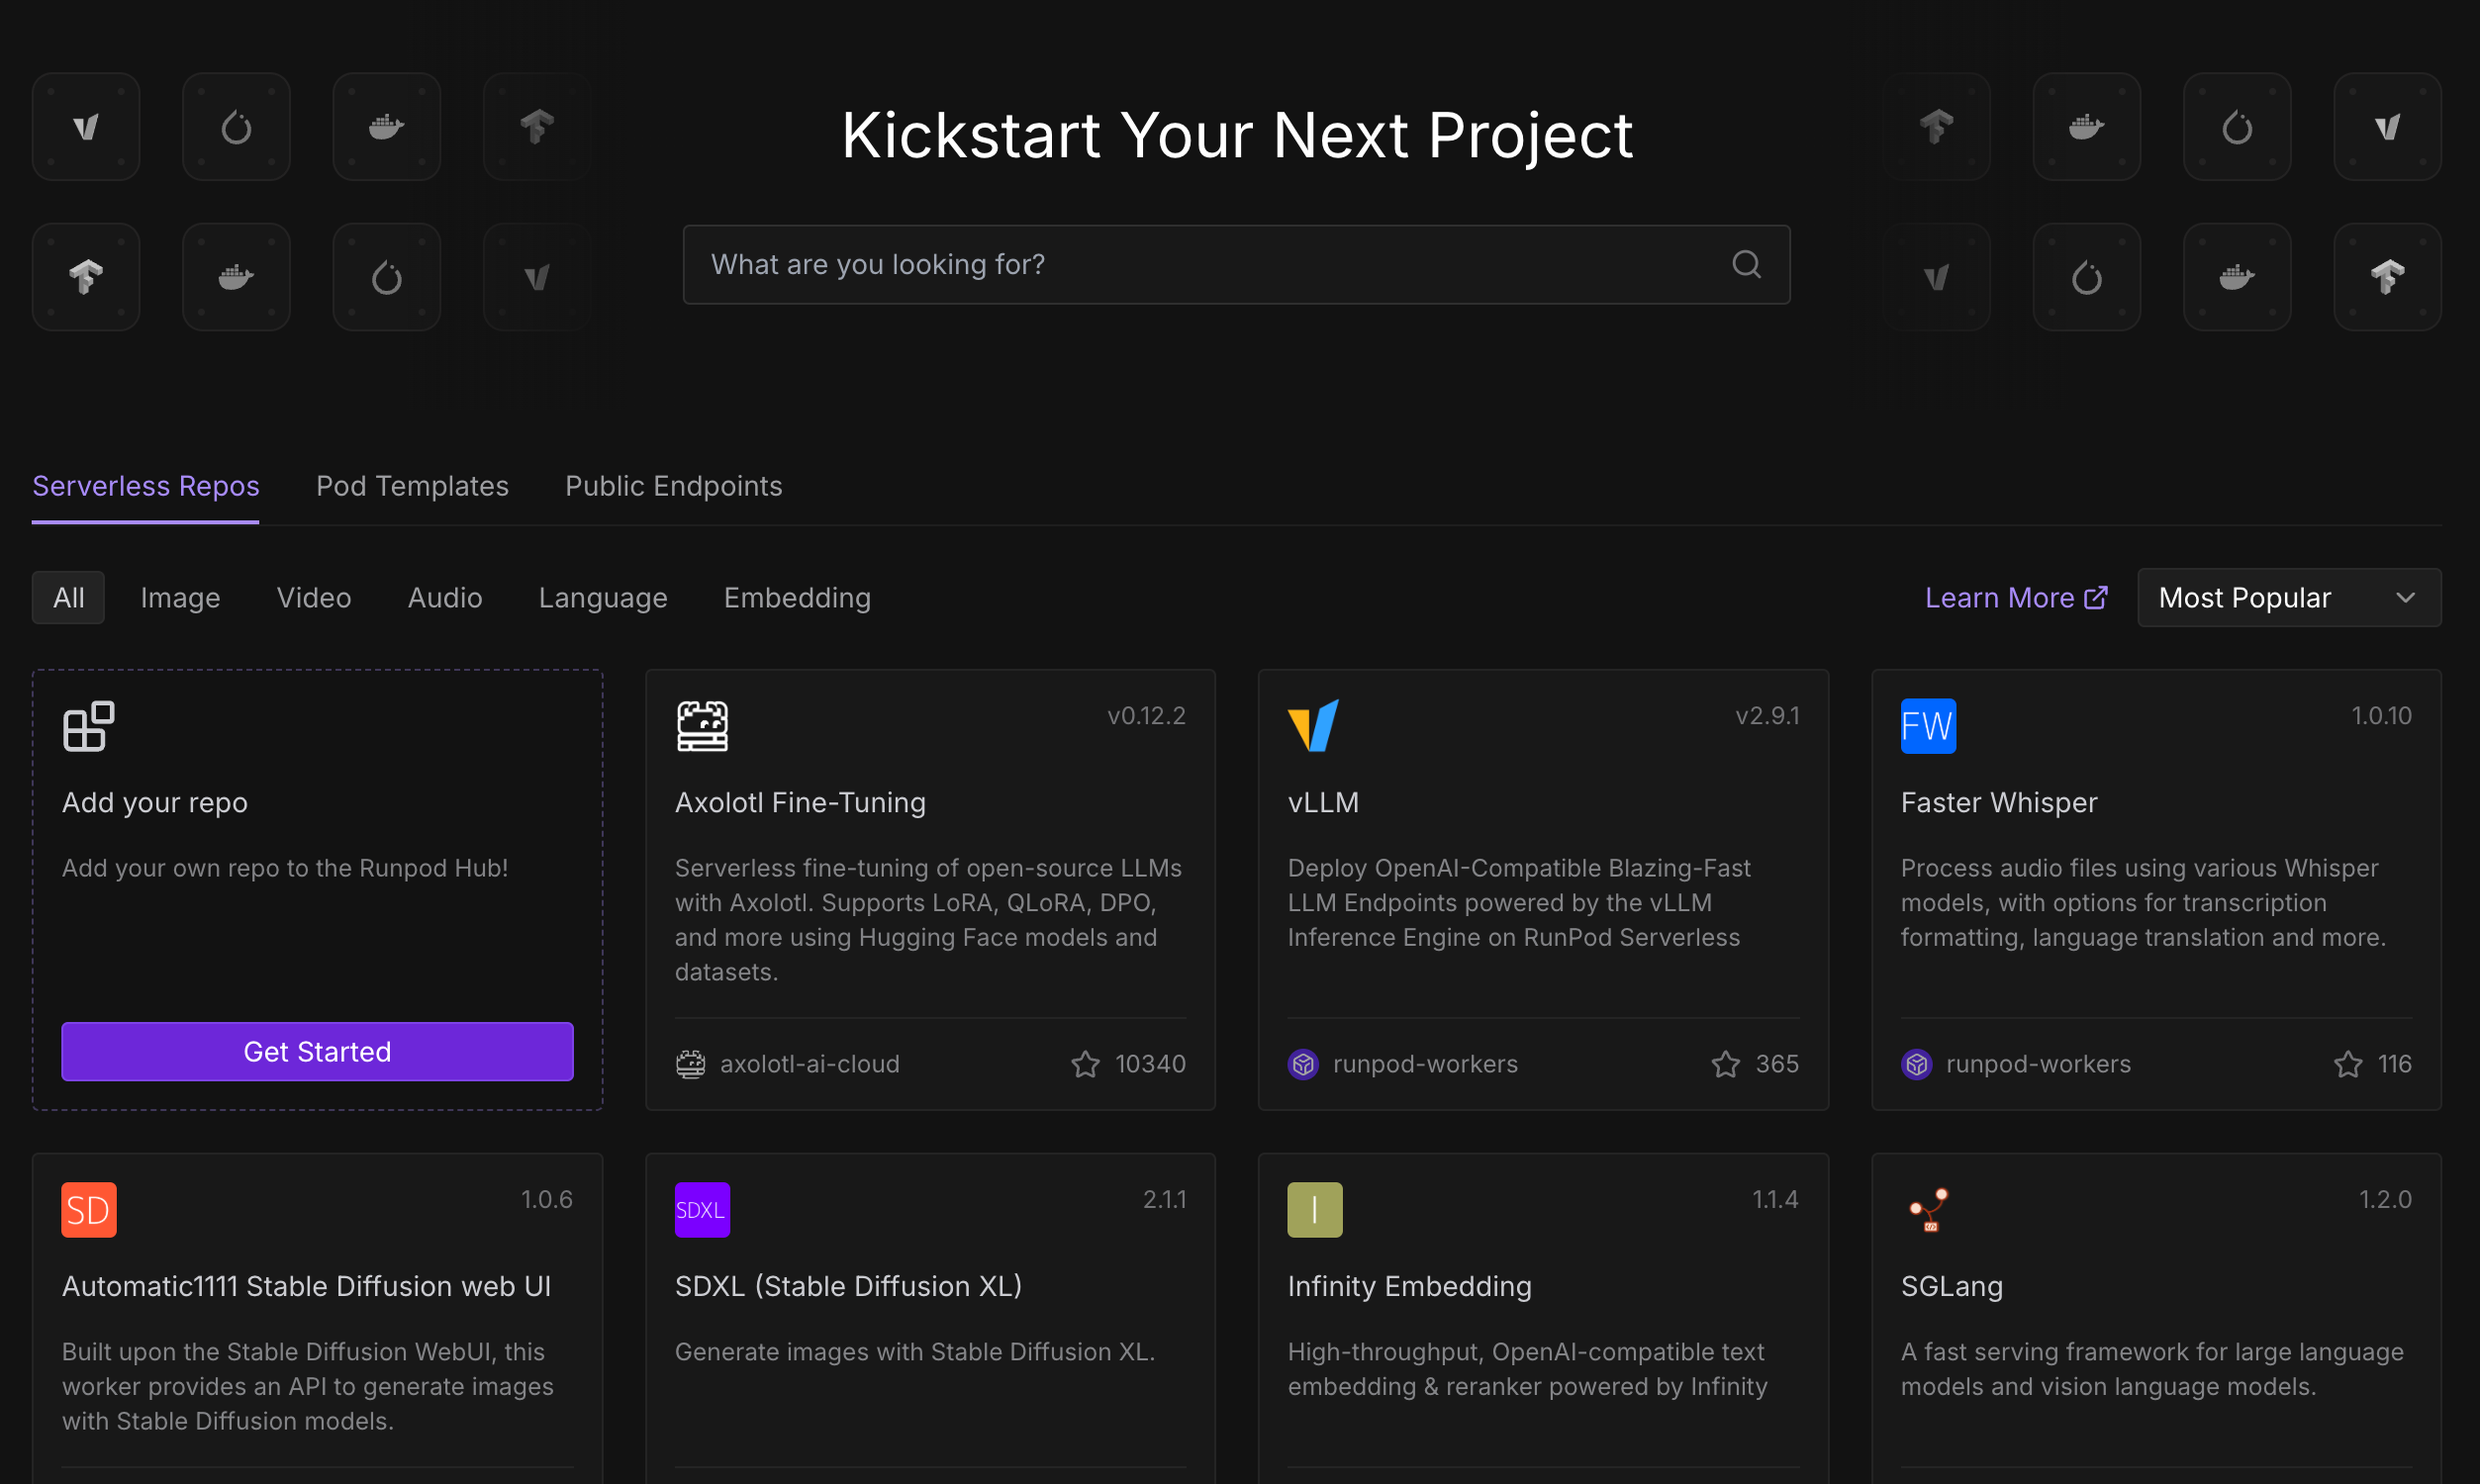Star the Axolotl Fine-Tuning repo
Viewport: 2480px width, 1484px height.
pyautogui.click(x=1085, y=1064)
